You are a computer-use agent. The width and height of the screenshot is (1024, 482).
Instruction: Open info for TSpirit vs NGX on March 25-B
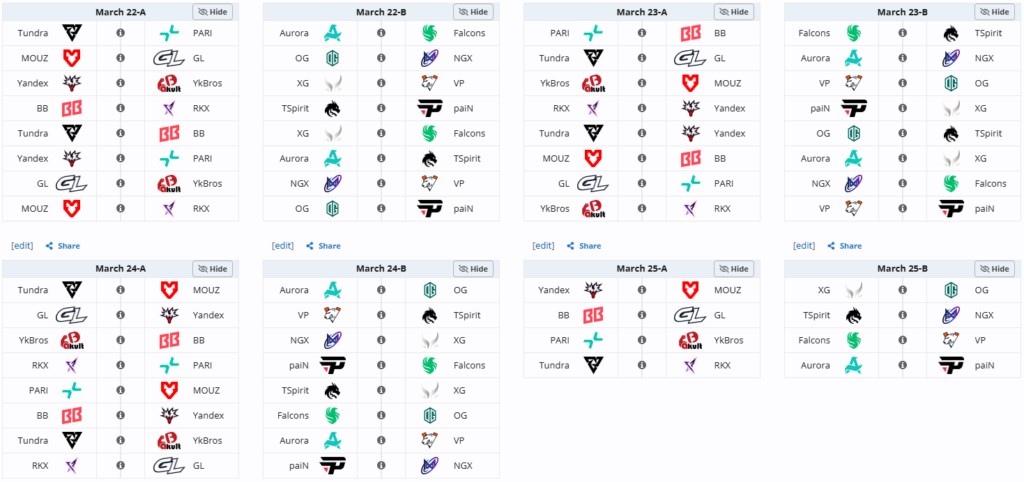903,315
